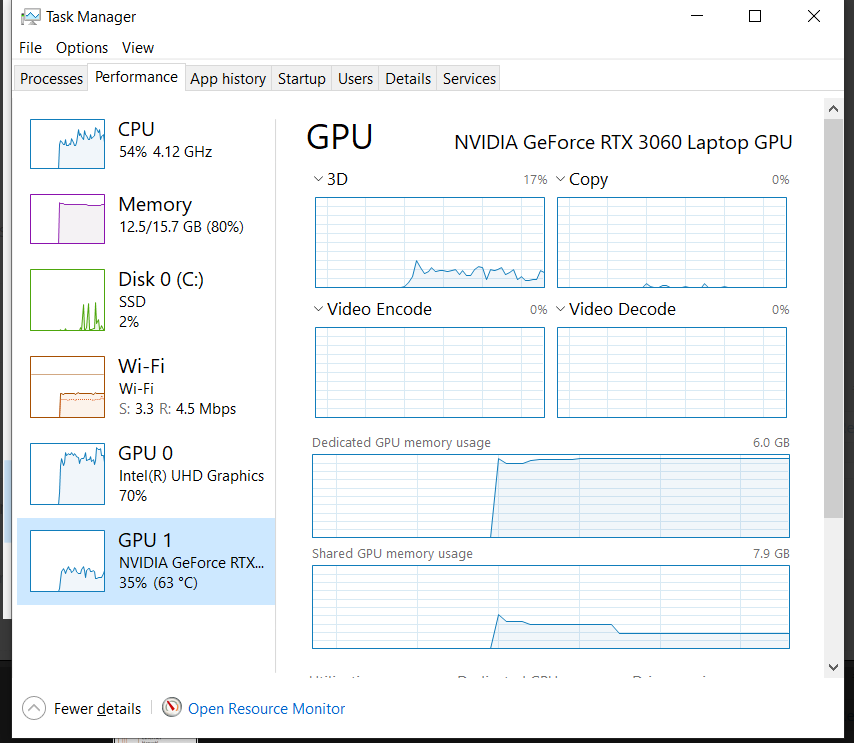Click the '6.0 GB' dedicated memory value
854x743 pixels.
point(771,442)
